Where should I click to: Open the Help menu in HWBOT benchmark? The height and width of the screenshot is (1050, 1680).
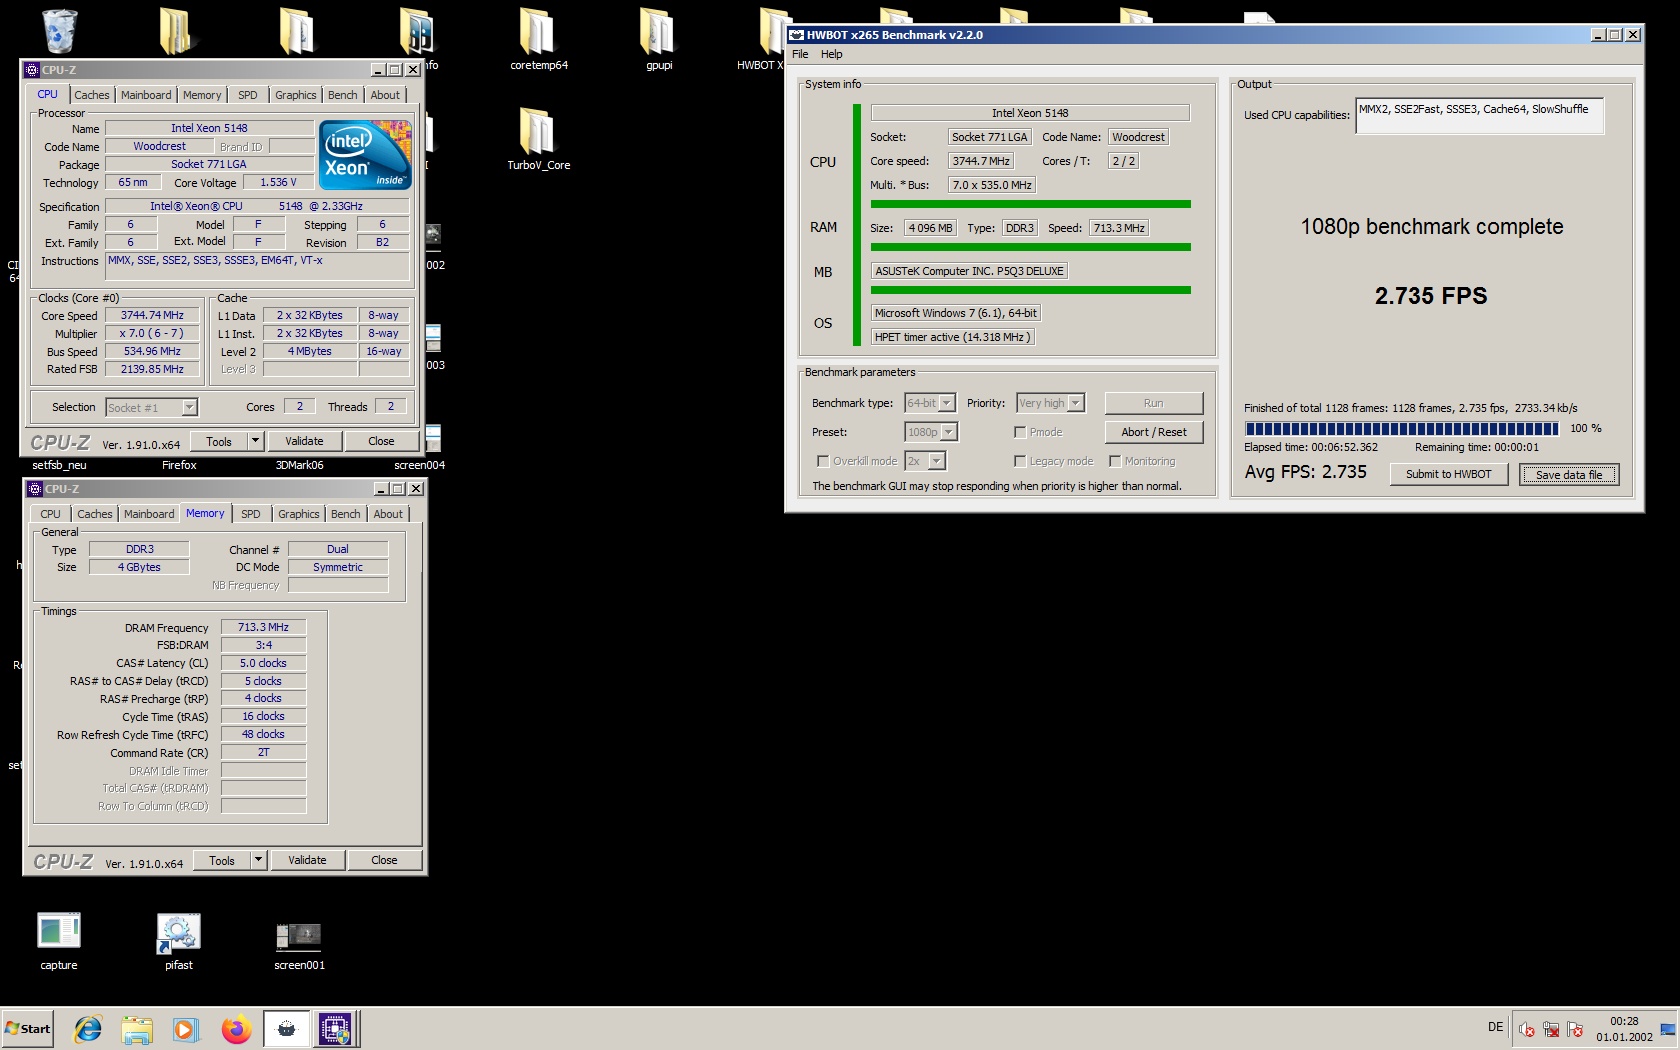(x=832, y=54)
